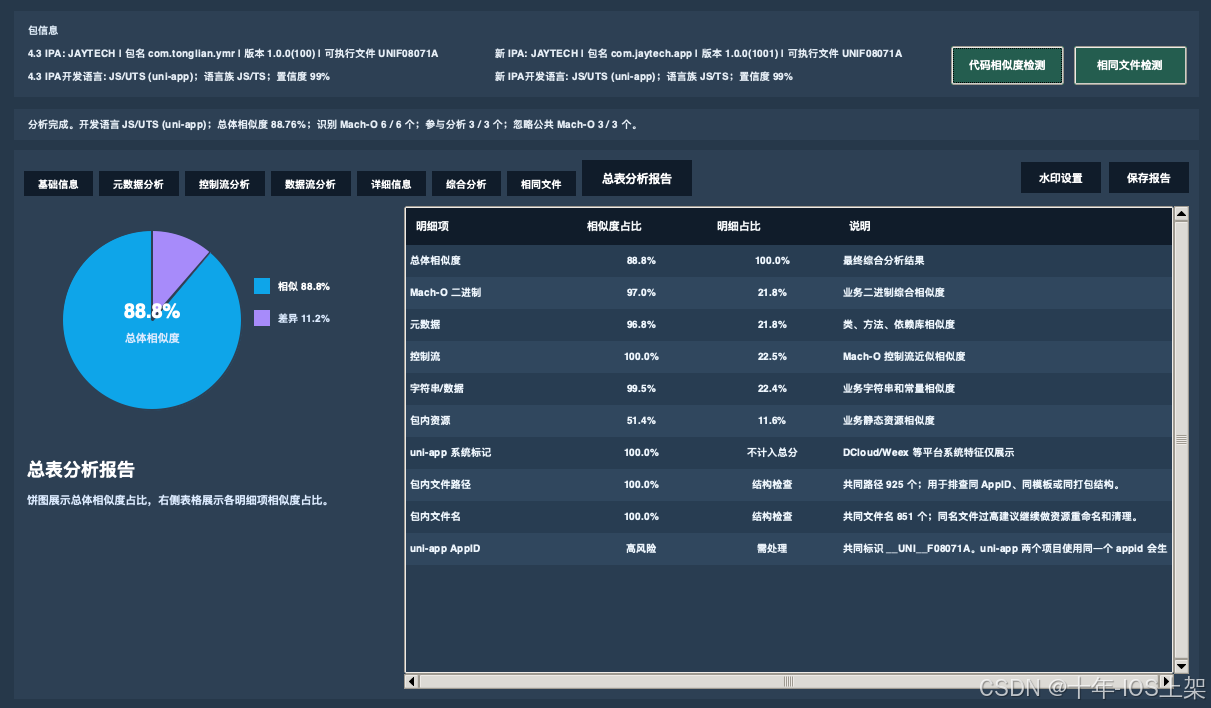Click the Mach-O 控制流近似相似度 description
This screenshot has width=1211, height=708.
pyautogui.click(x=904, y=356)
